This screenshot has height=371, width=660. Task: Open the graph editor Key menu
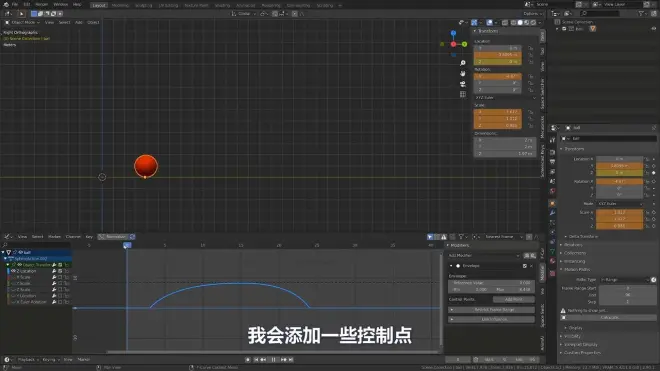(x=89, y=237)
